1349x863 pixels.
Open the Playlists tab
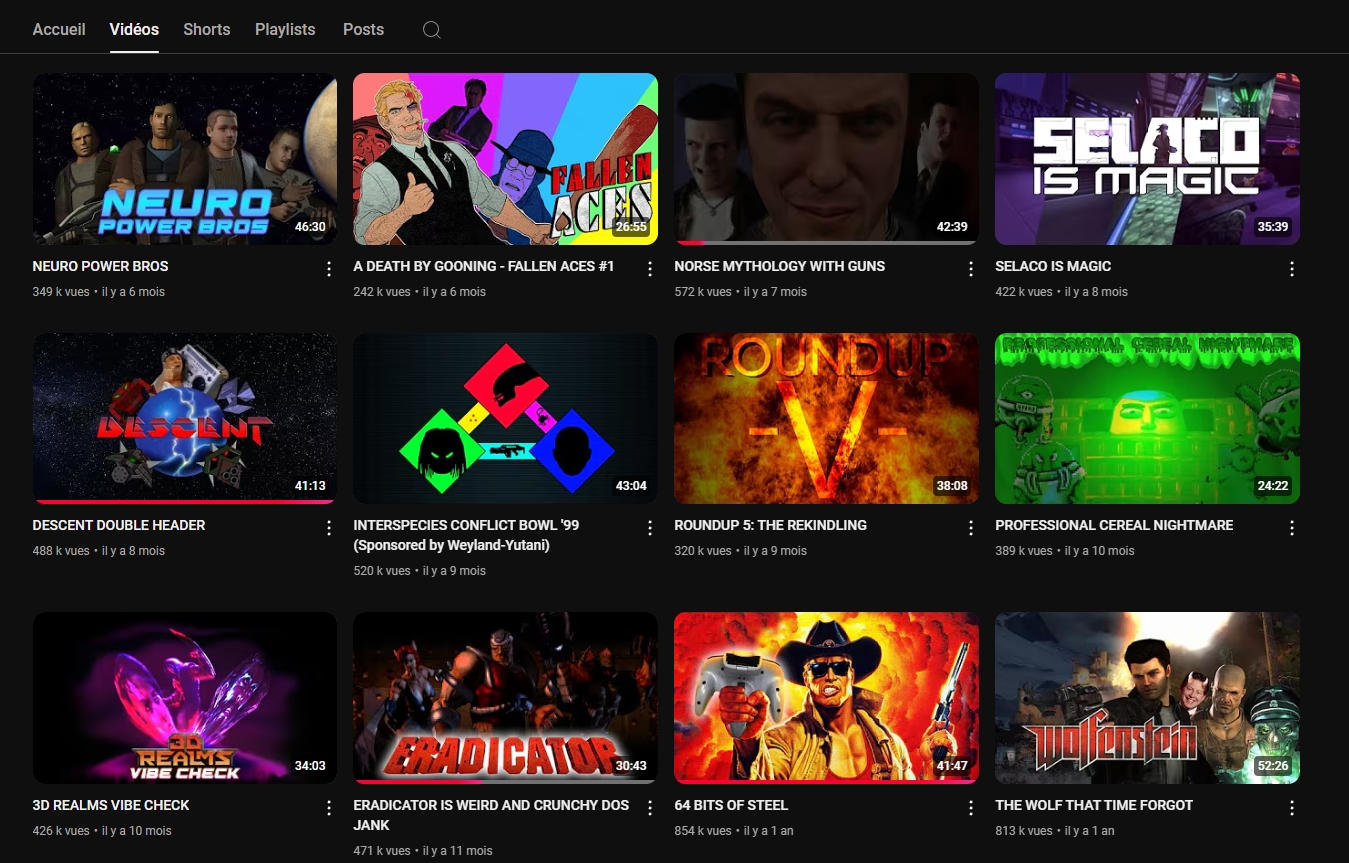[x=285, y=29]
